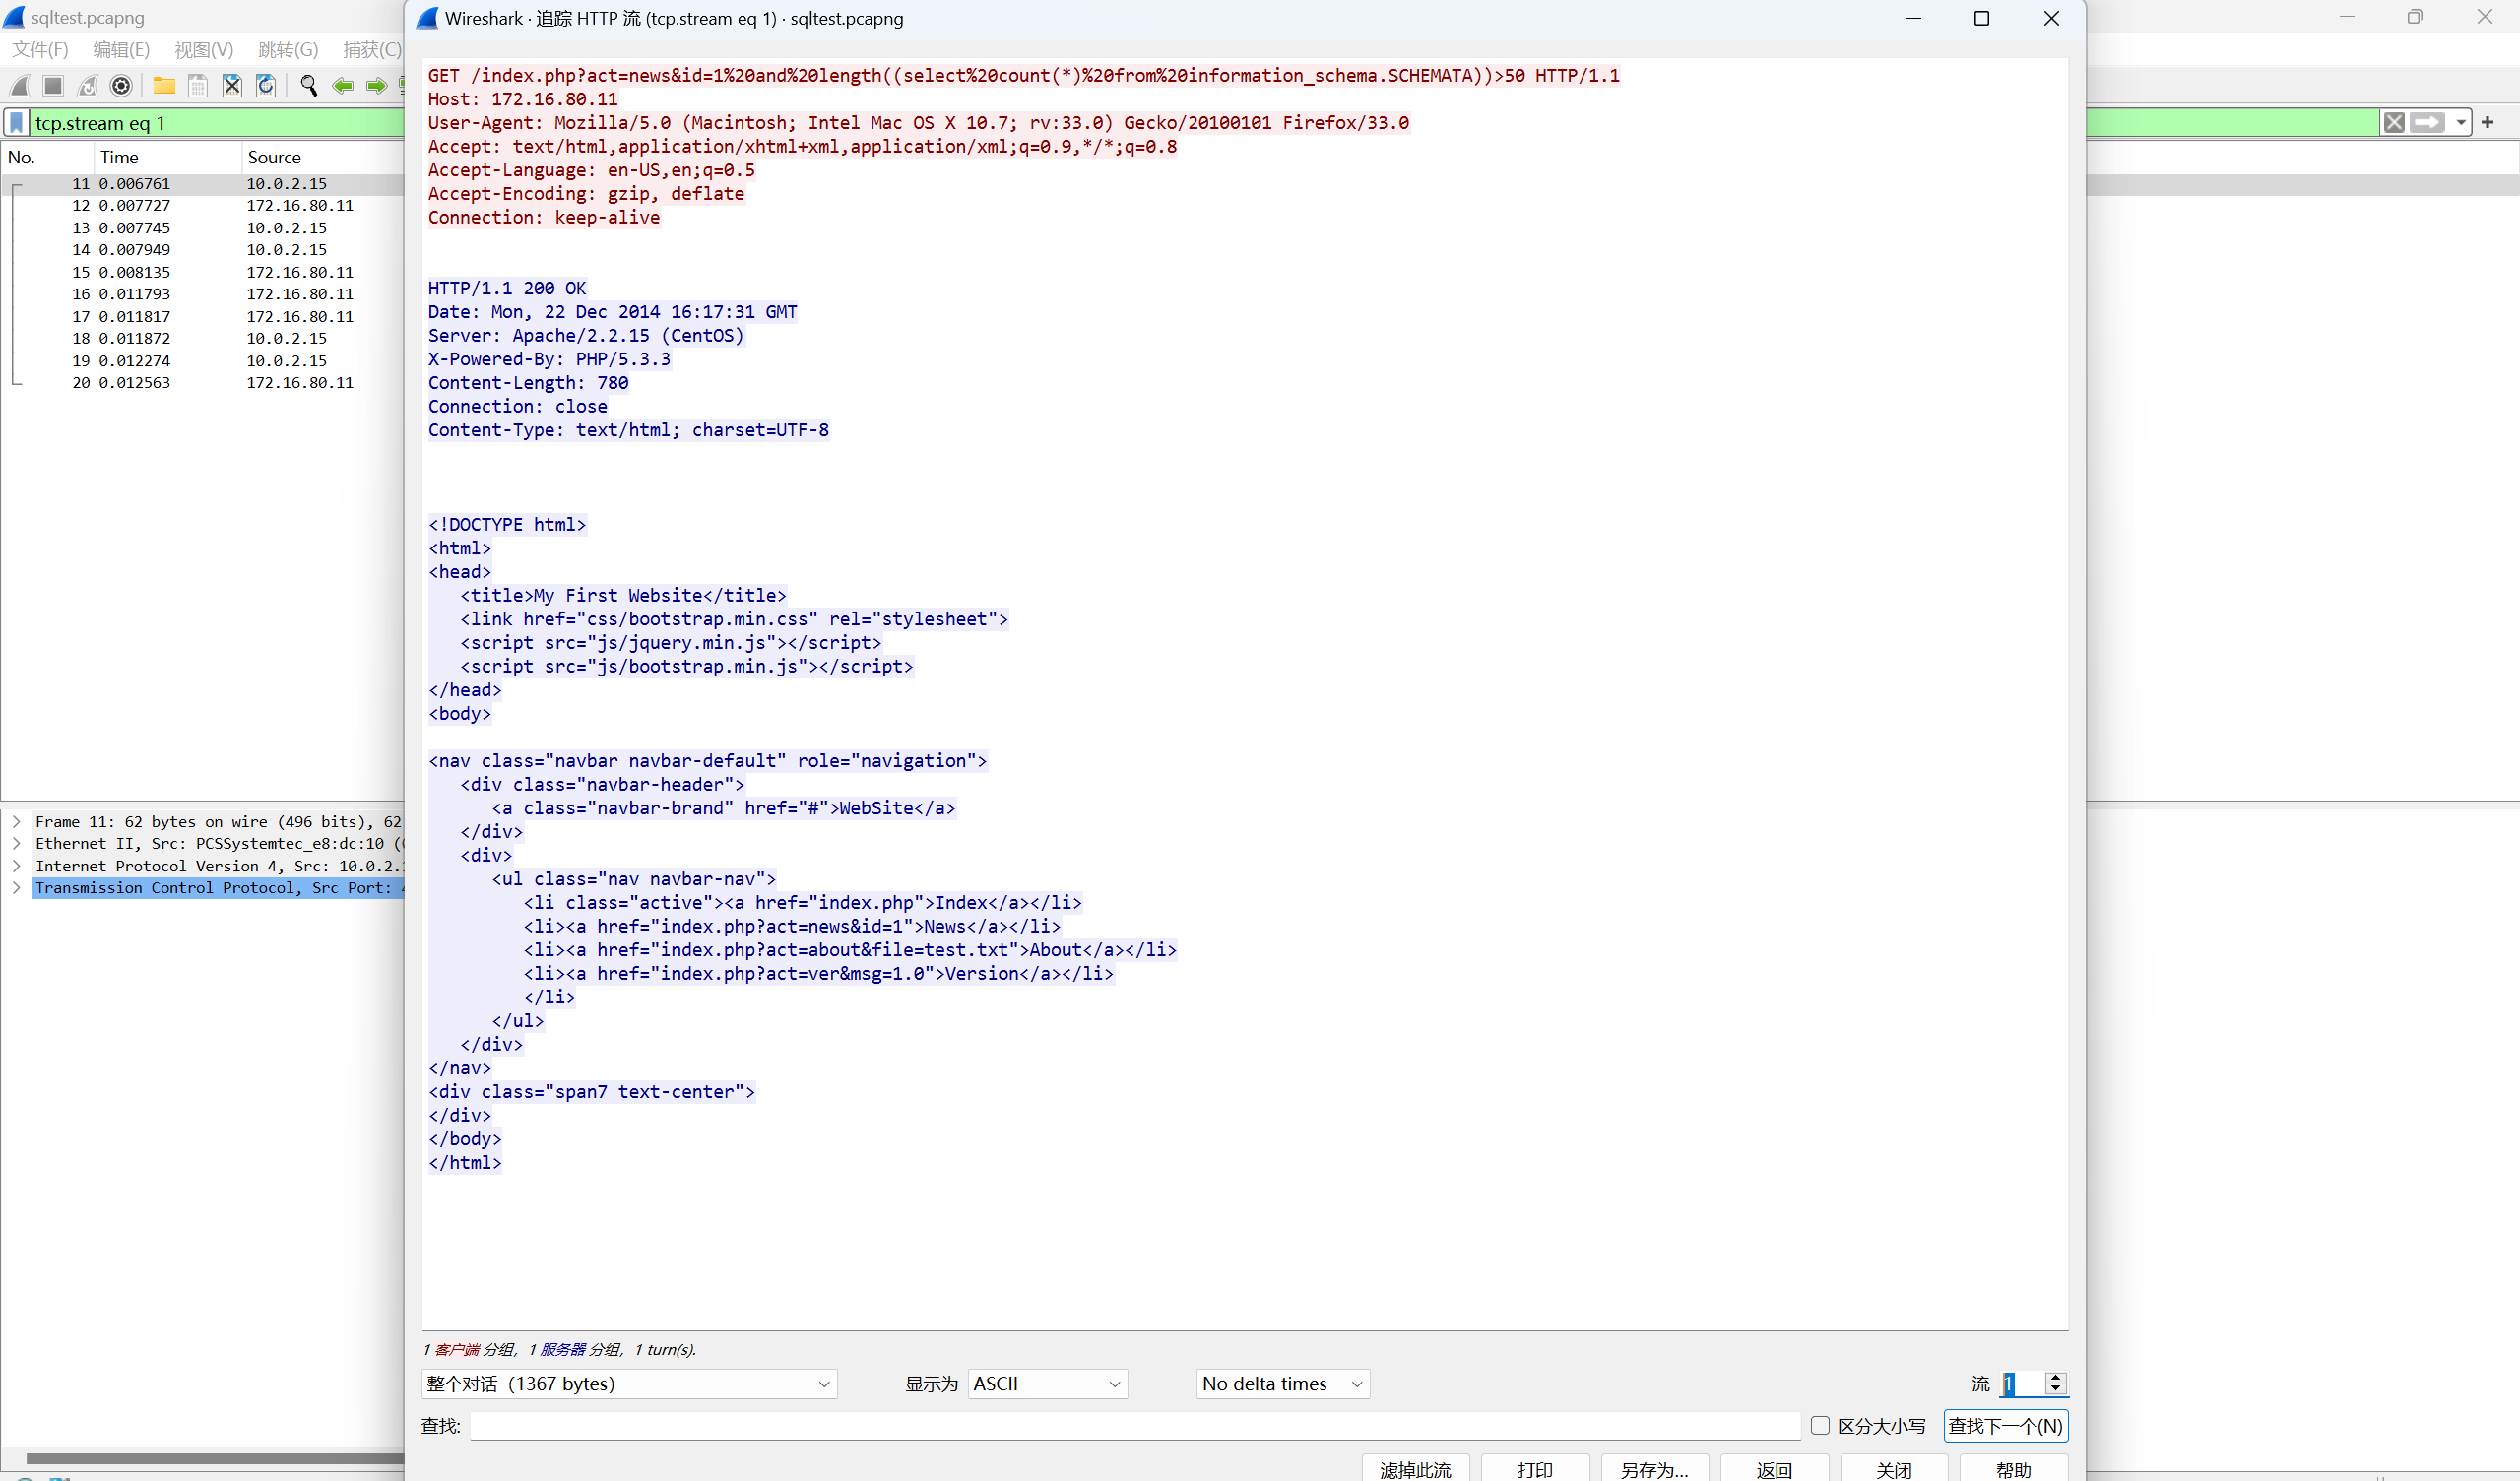2520x1481 pixels.
Task: Click the save capture file icon
Action: pos(198,86)
